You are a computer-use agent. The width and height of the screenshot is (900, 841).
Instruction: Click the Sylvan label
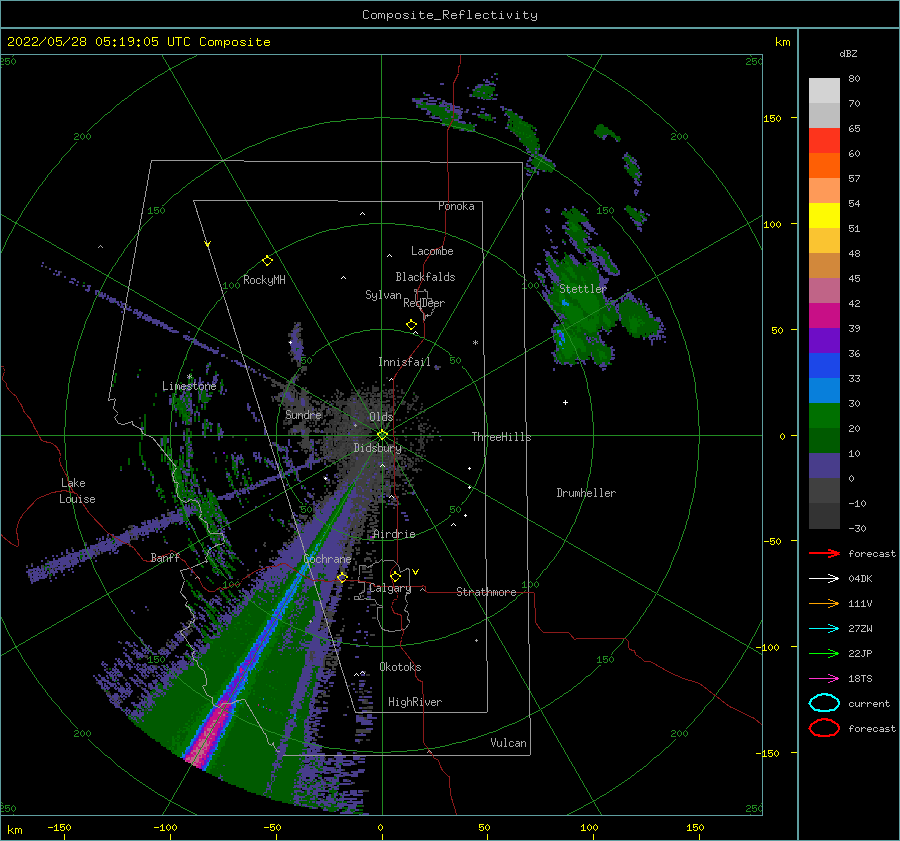383,295
